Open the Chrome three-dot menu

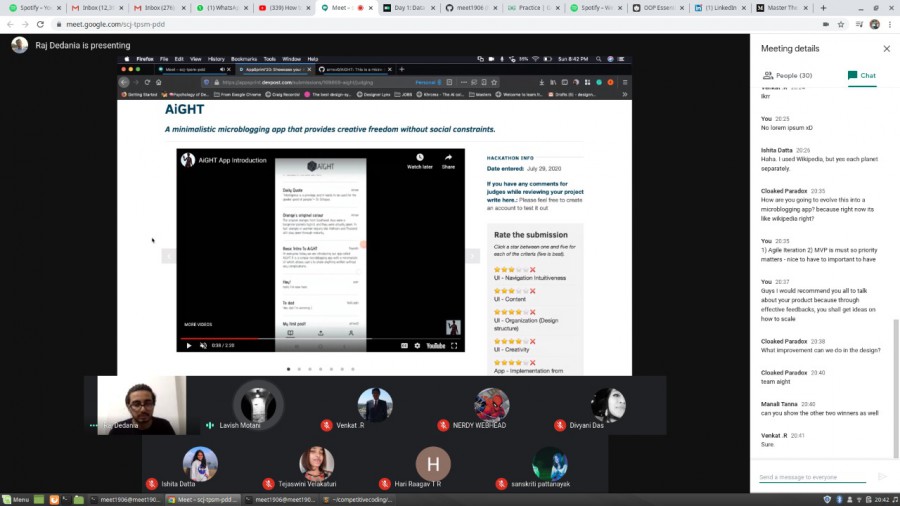coord(890,24)
